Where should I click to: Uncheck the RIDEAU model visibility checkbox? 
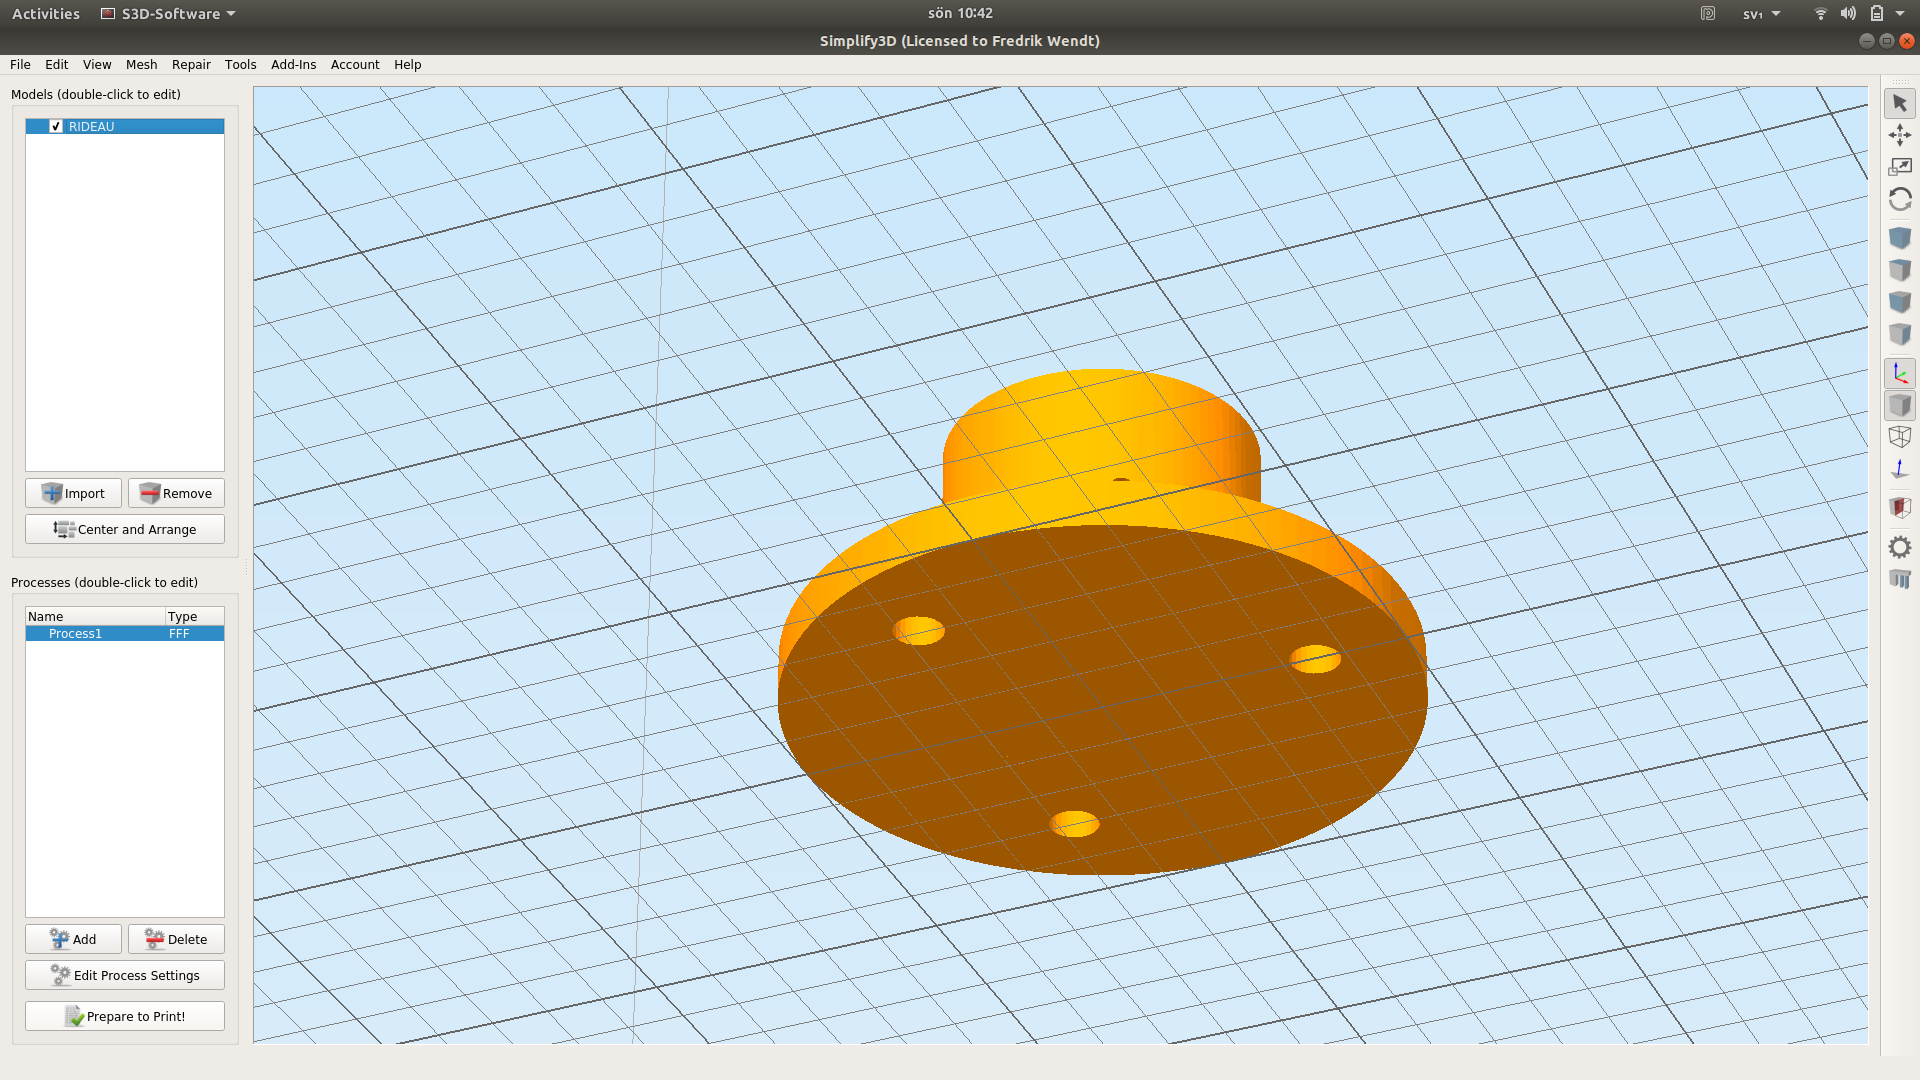point(56,127)
